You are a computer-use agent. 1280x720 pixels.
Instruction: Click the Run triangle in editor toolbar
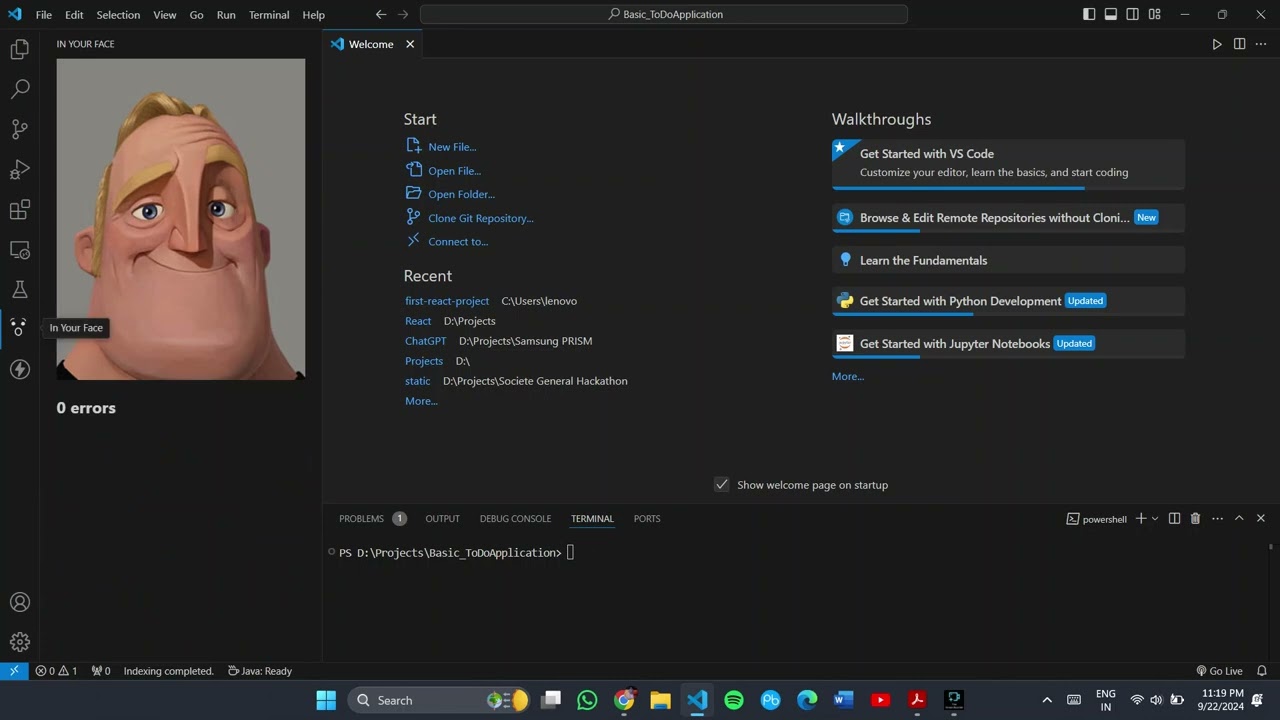1217,44
